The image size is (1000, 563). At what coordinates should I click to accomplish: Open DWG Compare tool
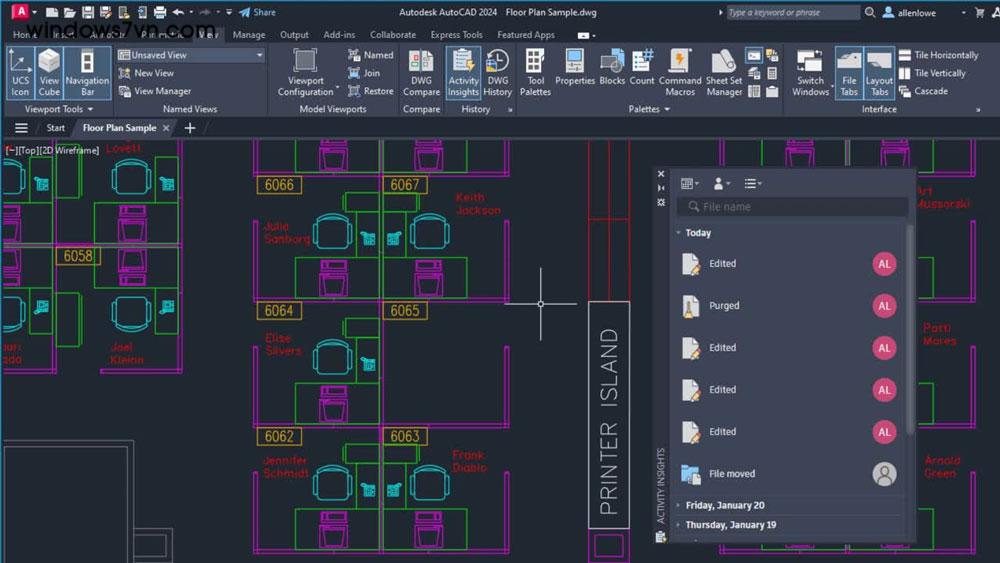point(421,73)
